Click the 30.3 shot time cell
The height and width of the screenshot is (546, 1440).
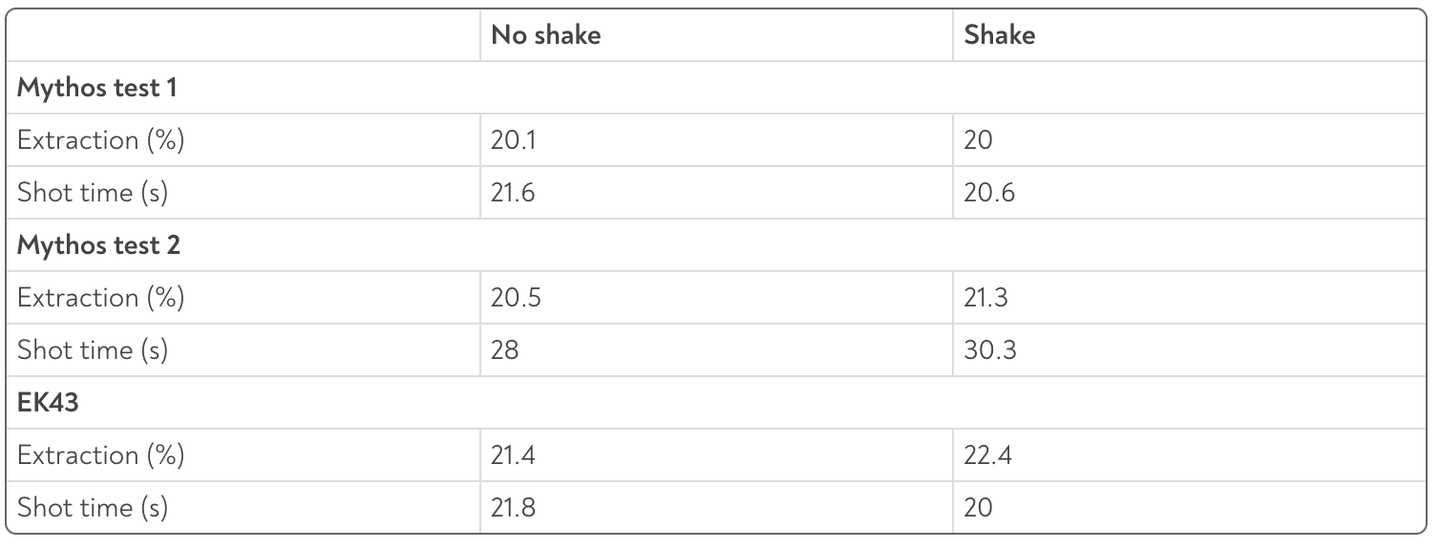pyautogui.click(x=989, y=350)
